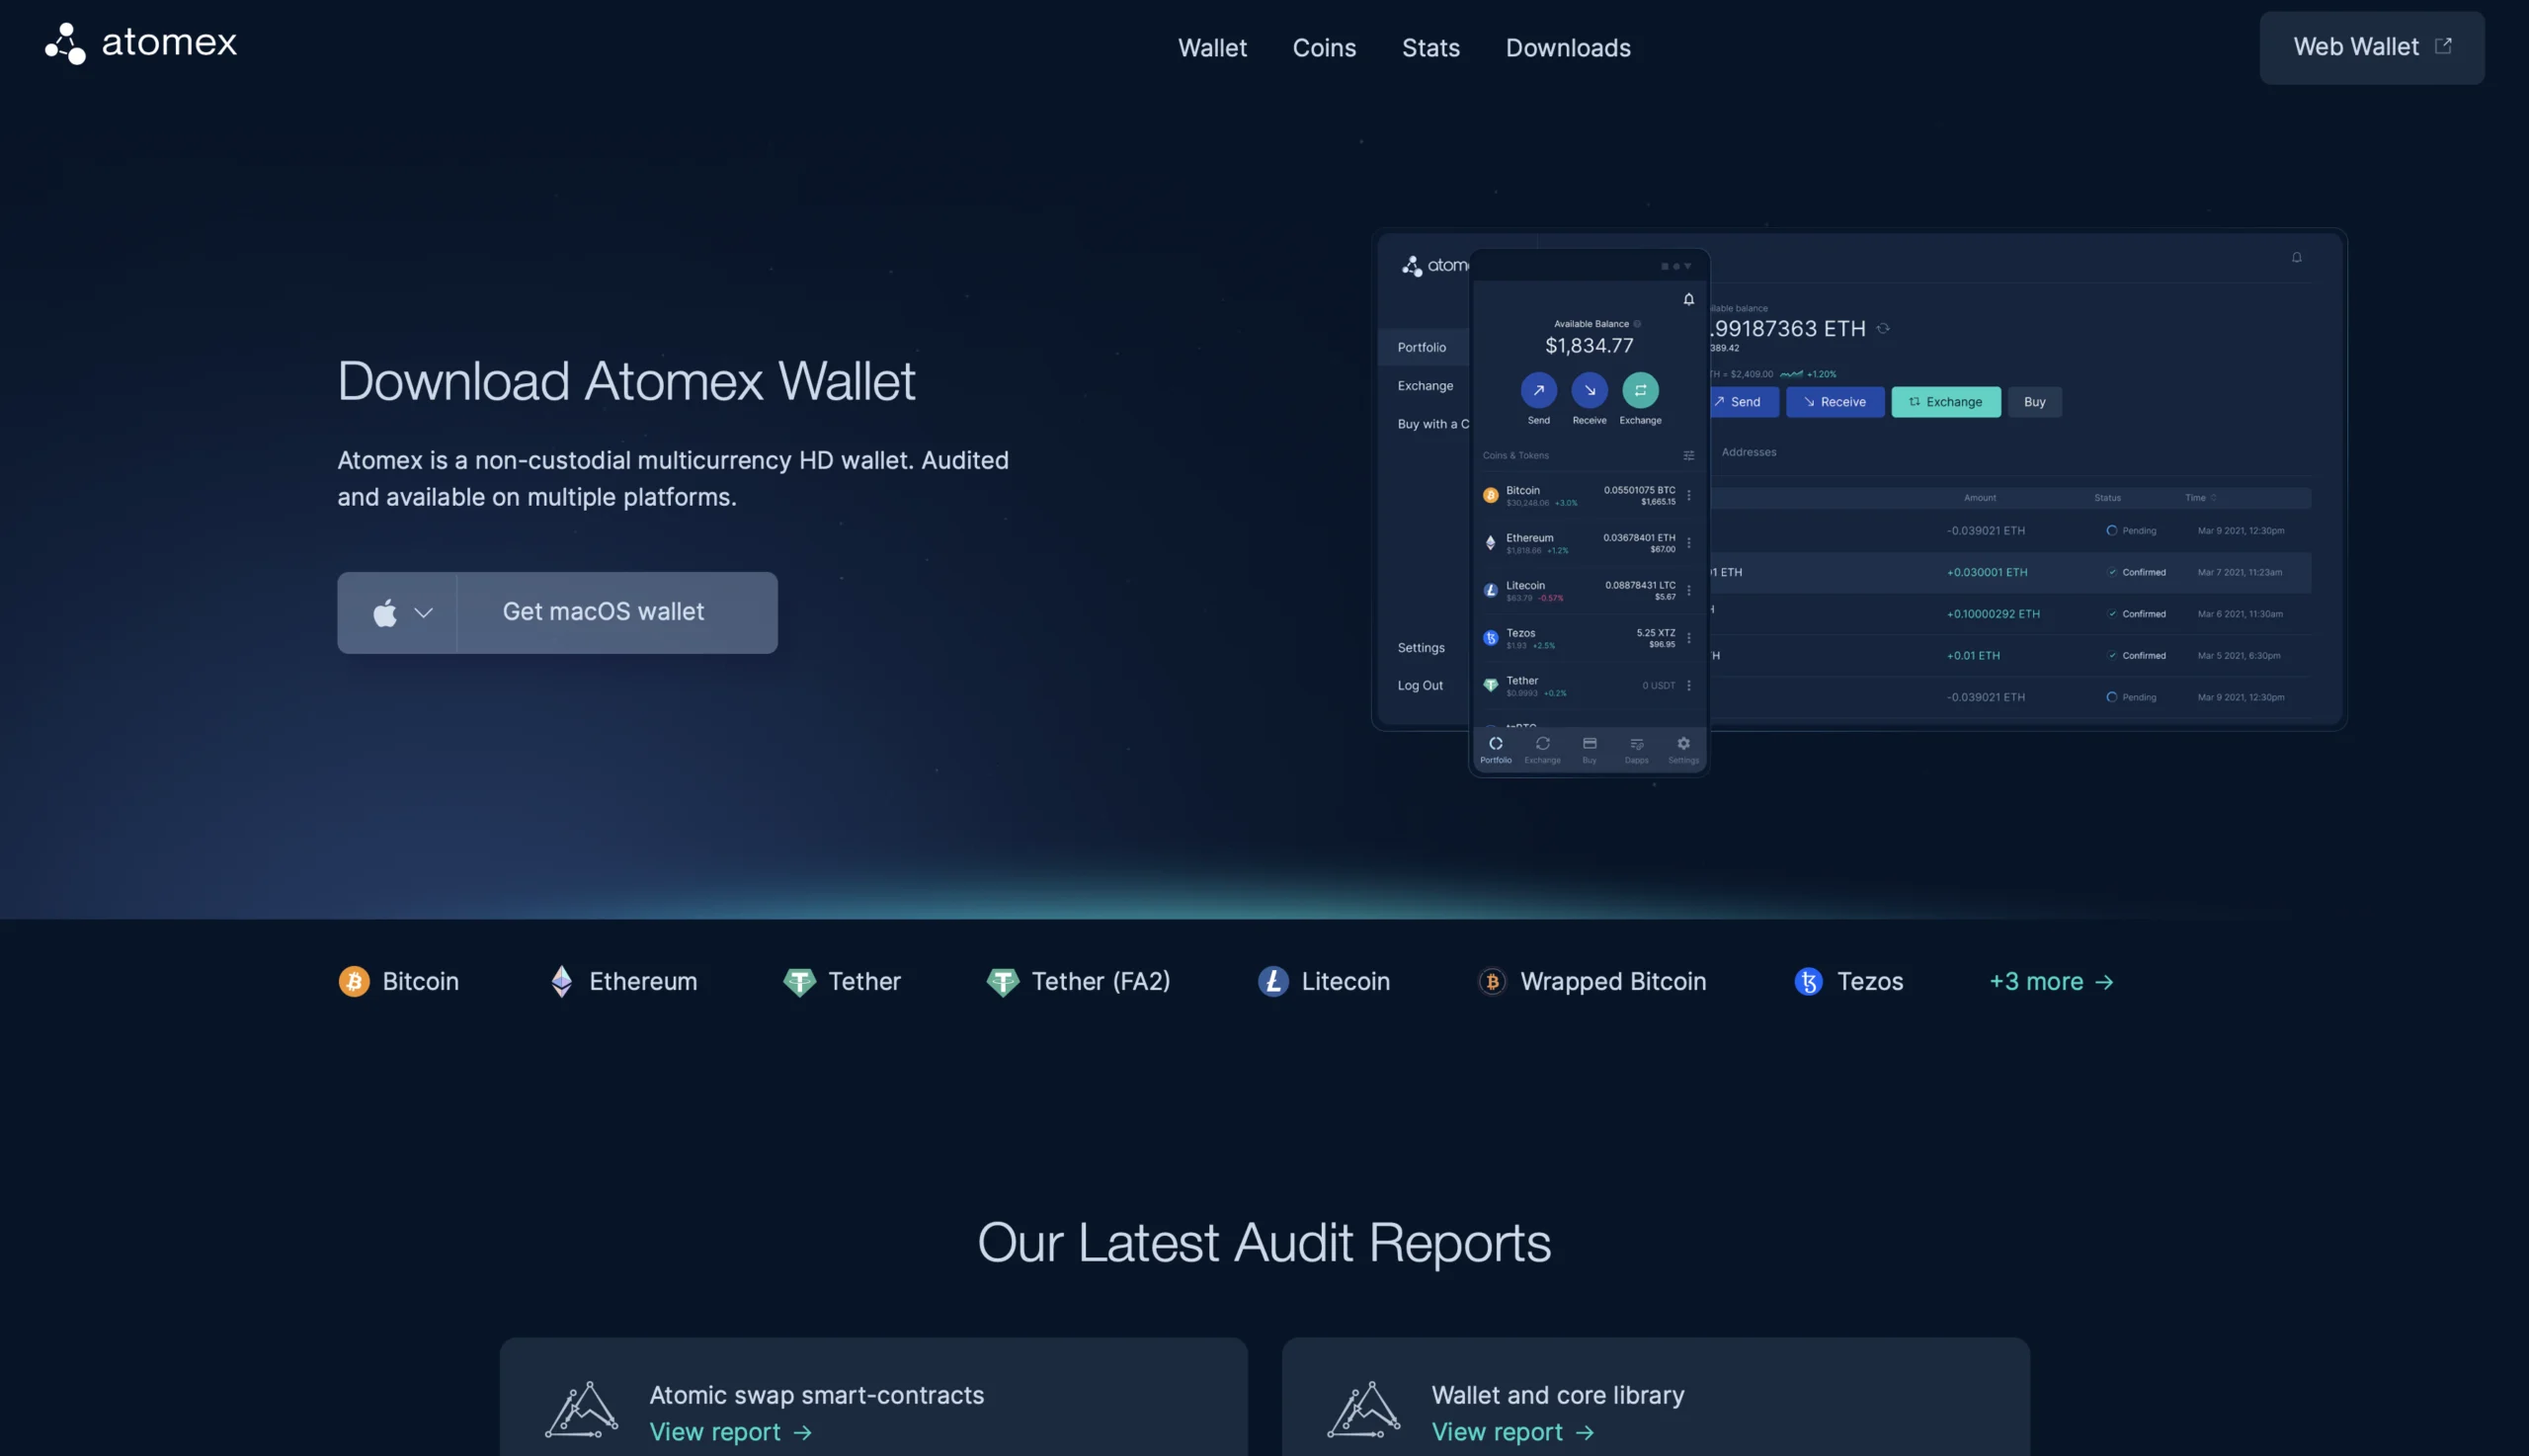Click the Apple platform icon
Image resolution: width=2529 pixels, height=1456 pixels.
point(385,612)
